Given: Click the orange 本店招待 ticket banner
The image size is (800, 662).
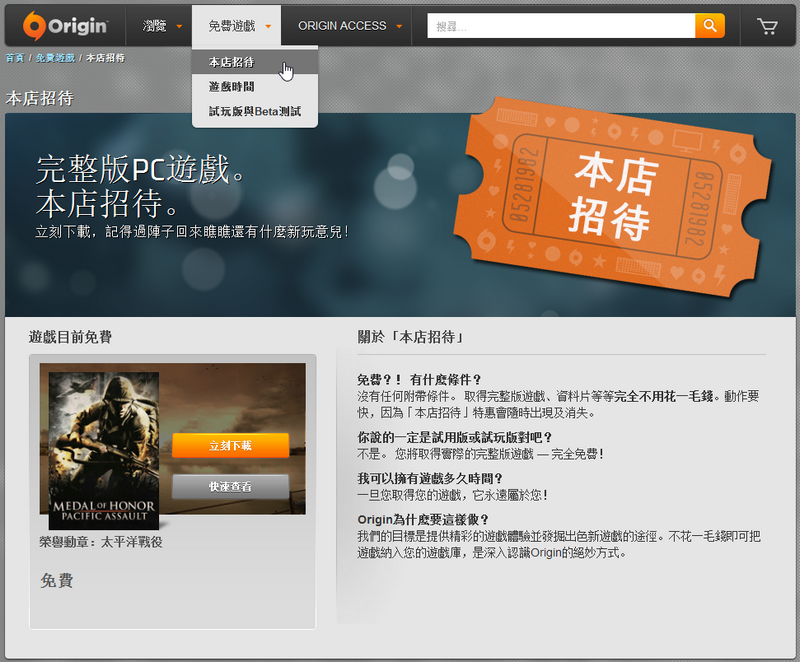Looking at the screenshot, I should [x=612, y=197].
